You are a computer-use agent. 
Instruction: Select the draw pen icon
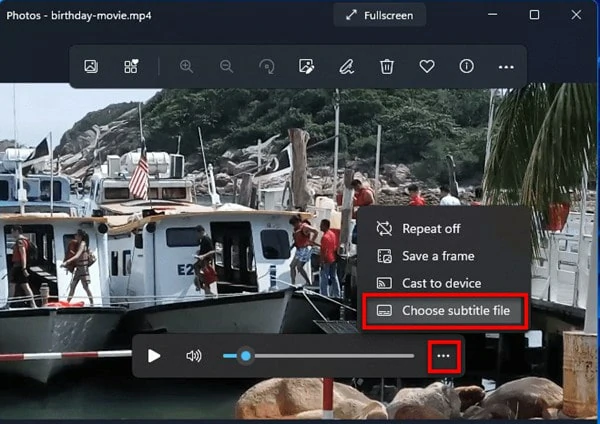click(347, 67)
